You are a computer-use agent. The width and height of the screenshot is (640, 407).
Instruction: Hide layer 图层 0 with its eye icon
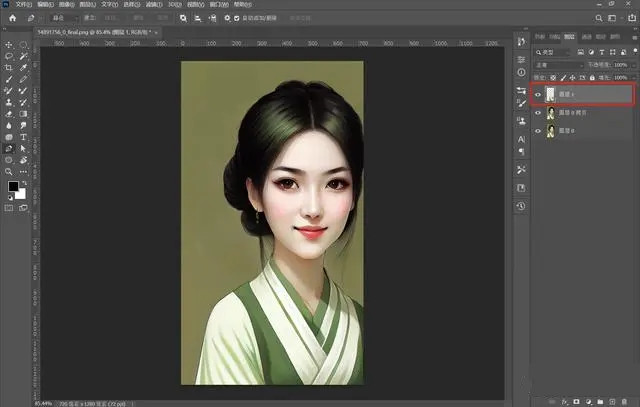(x=538, y=131)
